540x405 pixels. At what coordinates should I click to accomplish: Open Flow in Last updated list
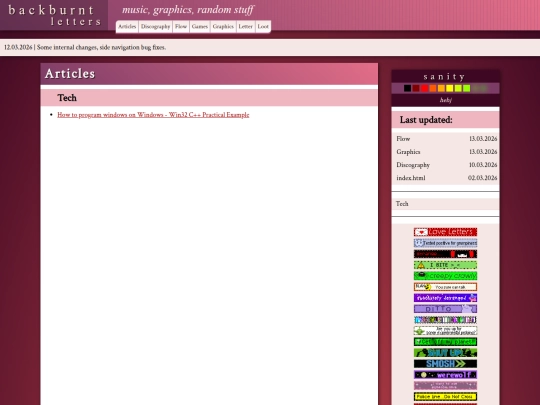click(x=403, y=139)
